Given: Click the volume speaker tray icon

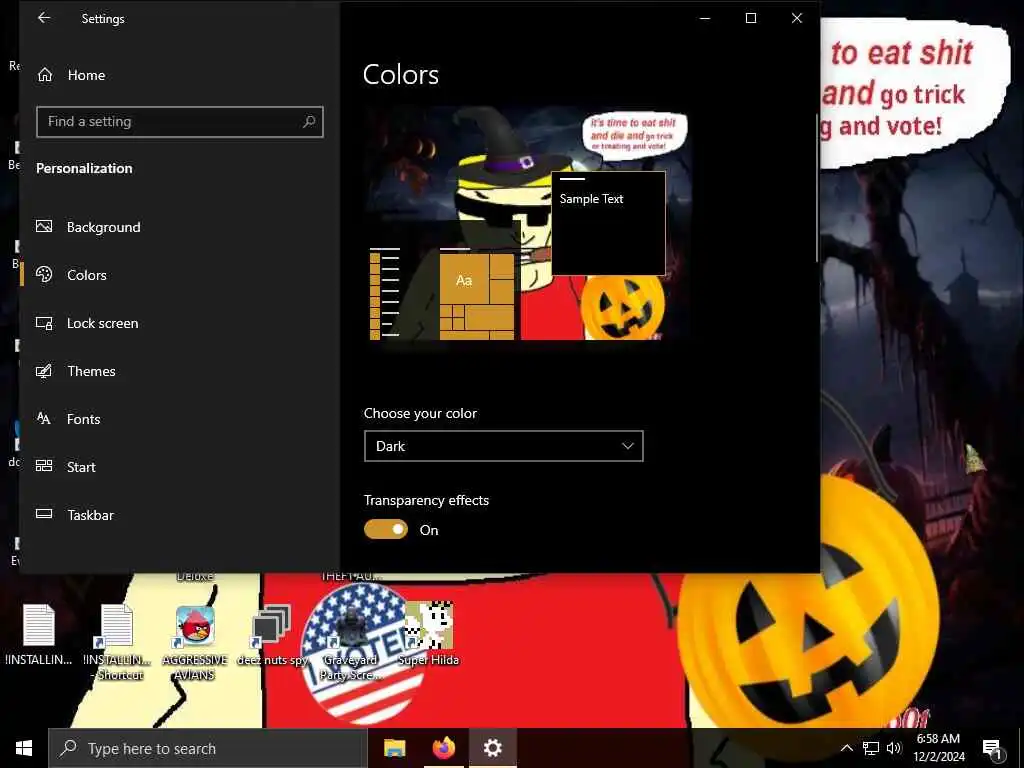Looking at the screenshot, I should click(894, 748).
